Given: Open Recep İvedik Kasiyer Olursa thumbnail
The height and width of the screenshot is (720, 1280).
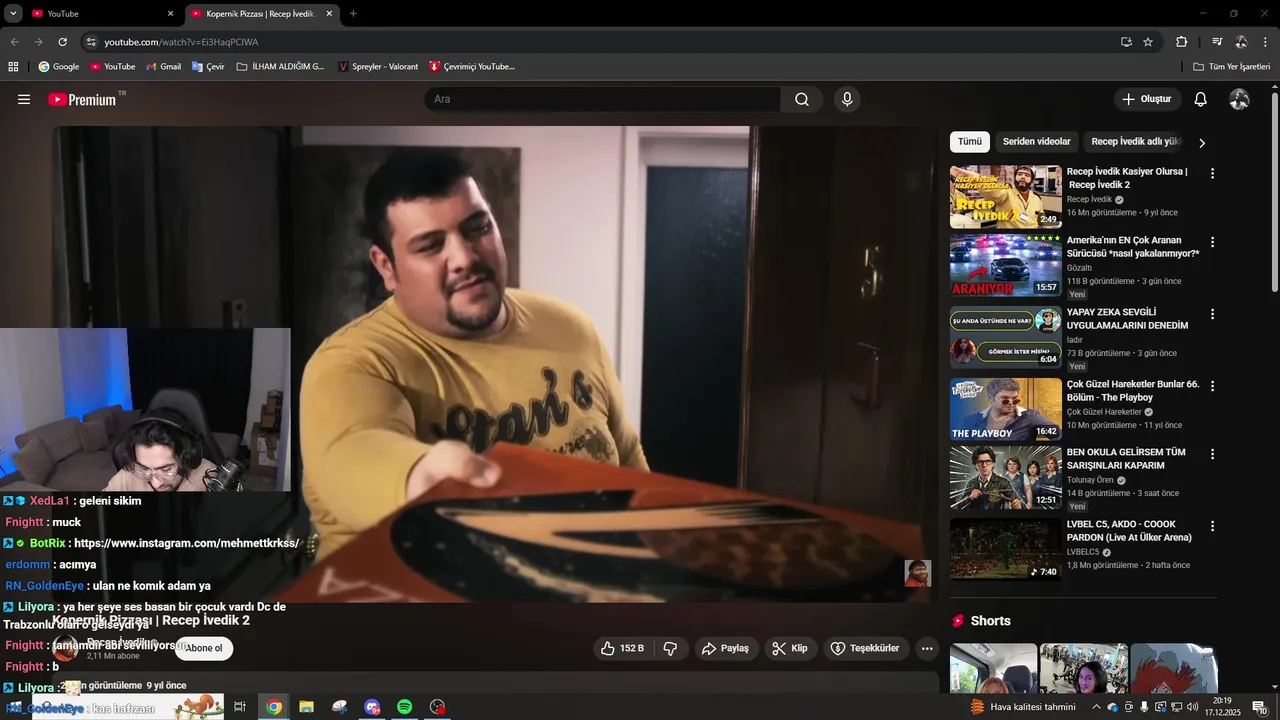Looking at the screenshot, I should [1005, 197].
